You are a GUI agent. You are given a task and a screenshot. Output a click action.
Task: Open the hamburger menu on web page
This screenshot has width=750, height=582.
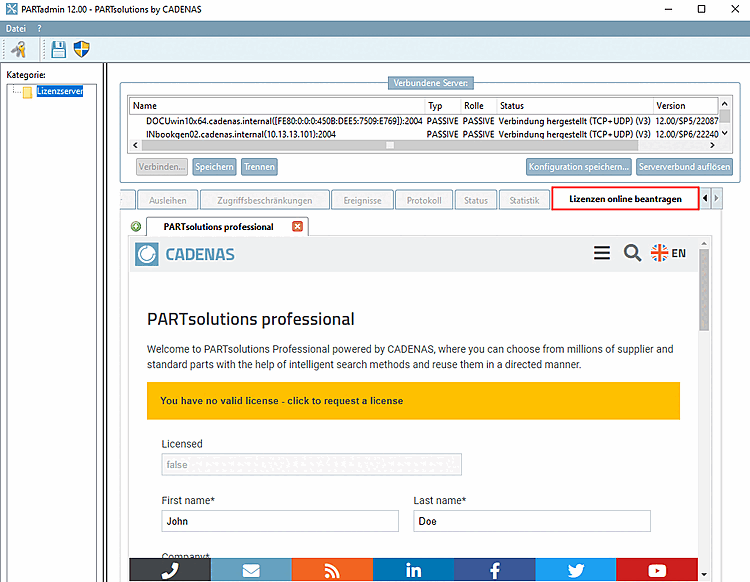602,253
